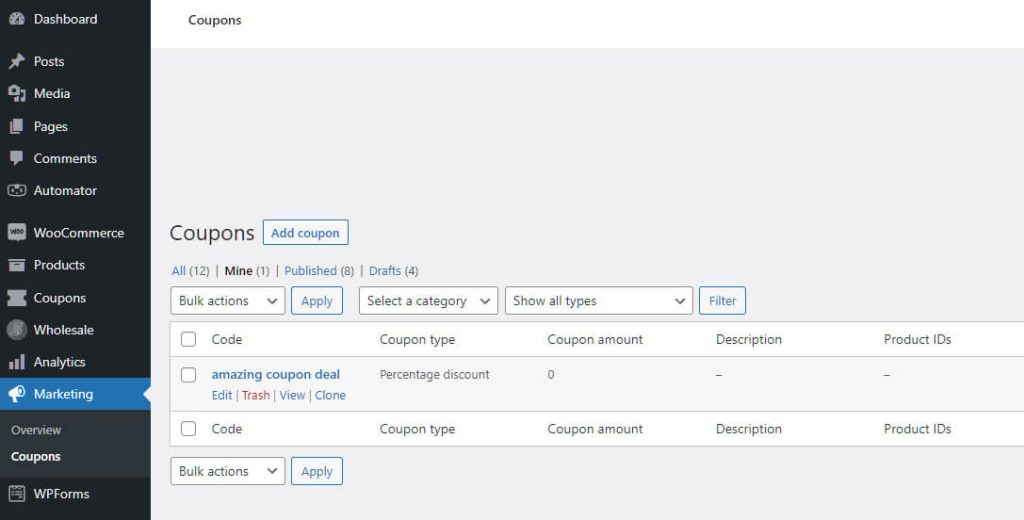
Task: Toggle select-all checkbox in table footer
Action: [x=188, y=429]
